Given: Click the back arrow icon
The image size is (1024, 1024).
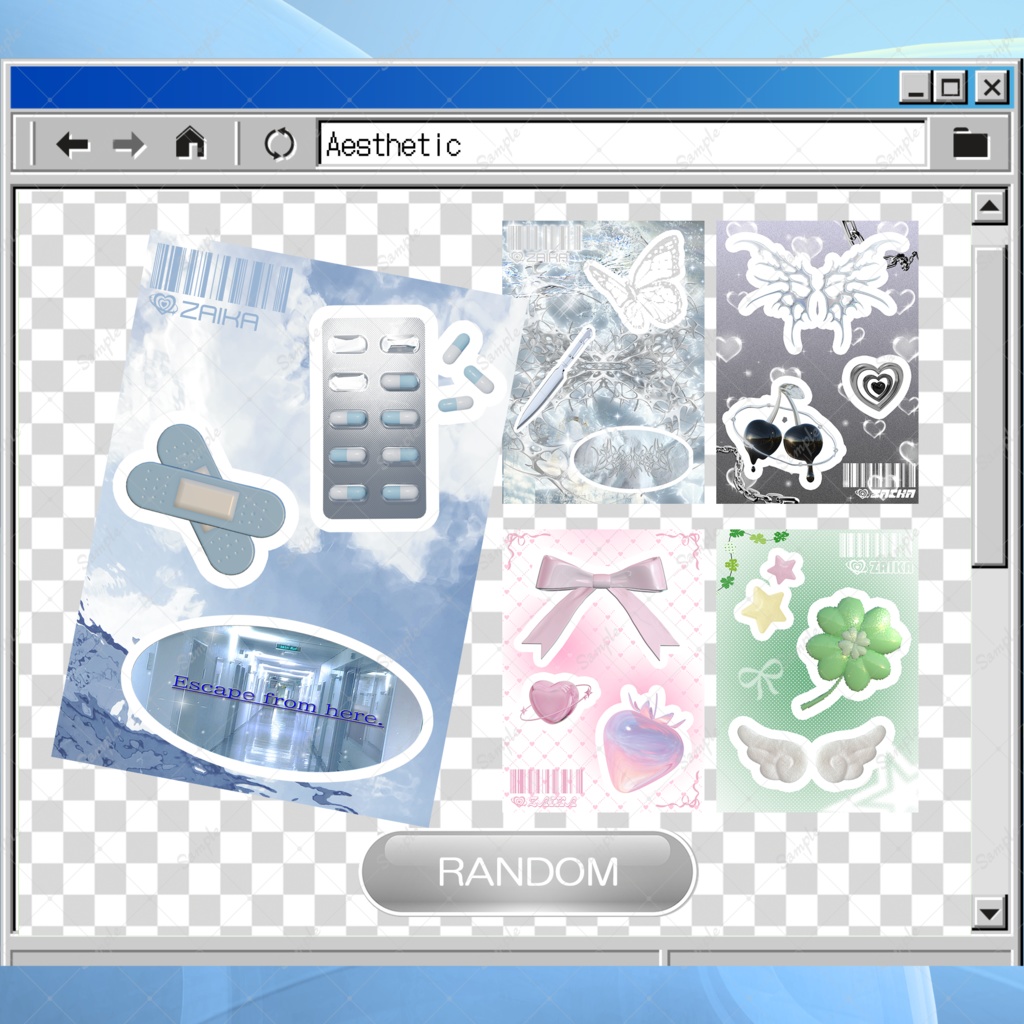Looking at the screenshot, I should point(72,144).
